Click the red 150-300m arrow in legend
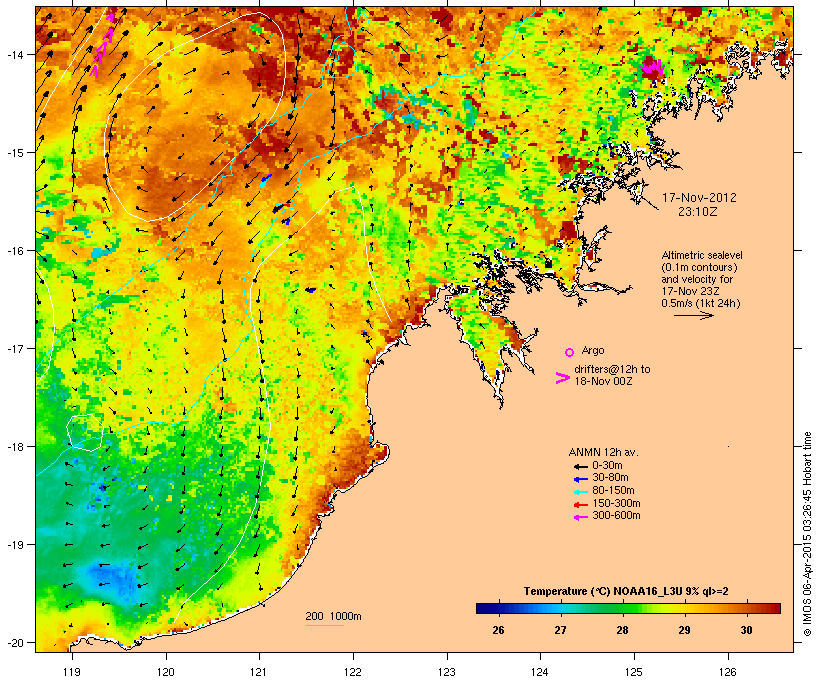820x680 pixels. (x=580, y=505)
